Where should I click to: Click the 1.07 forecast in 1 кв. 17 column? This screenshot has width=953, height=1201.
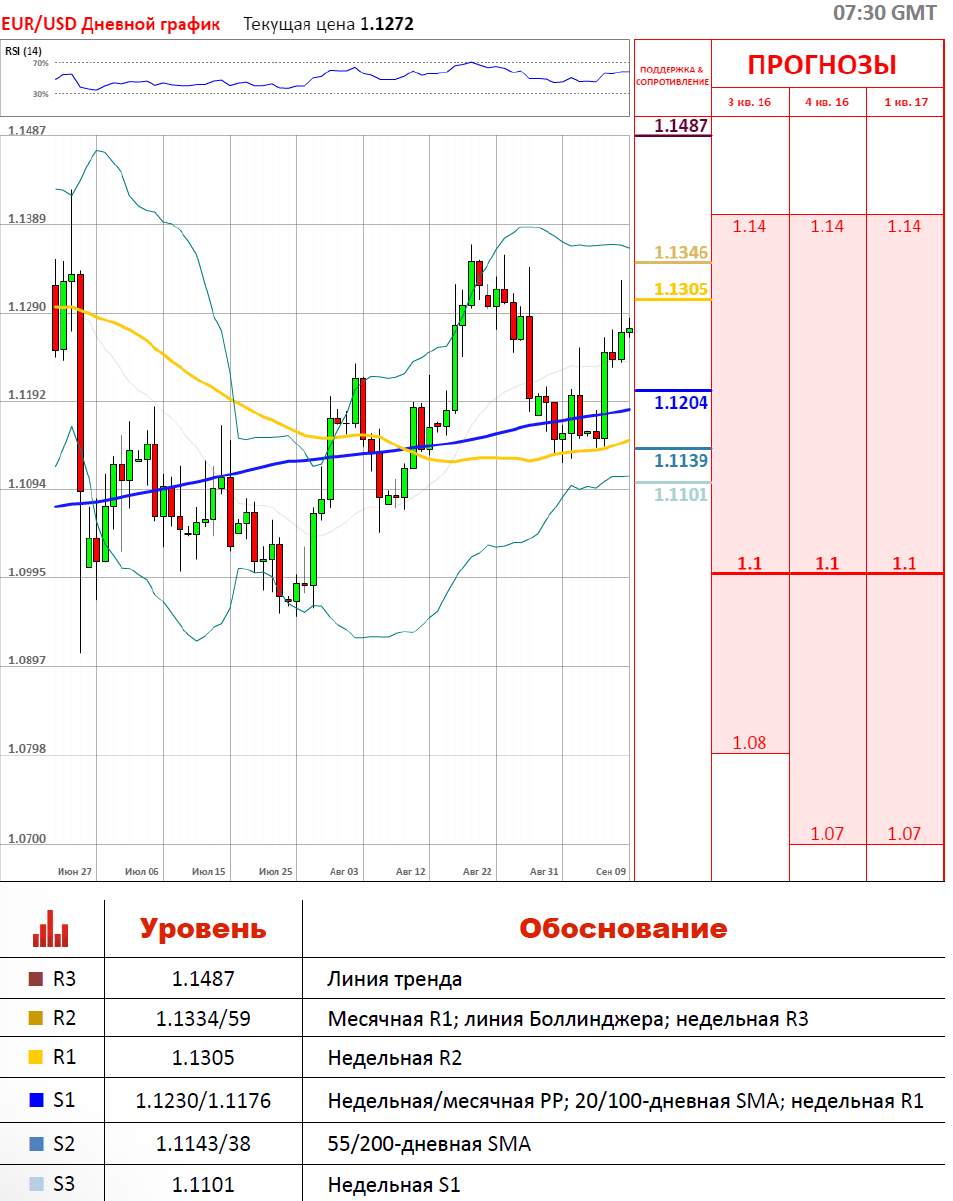click(x=905, y=833)
